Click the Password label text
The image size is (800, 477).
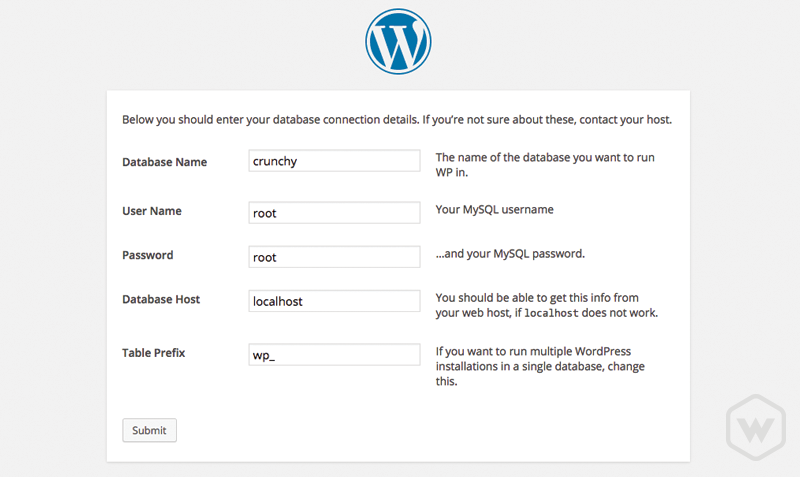pos(147,255)
